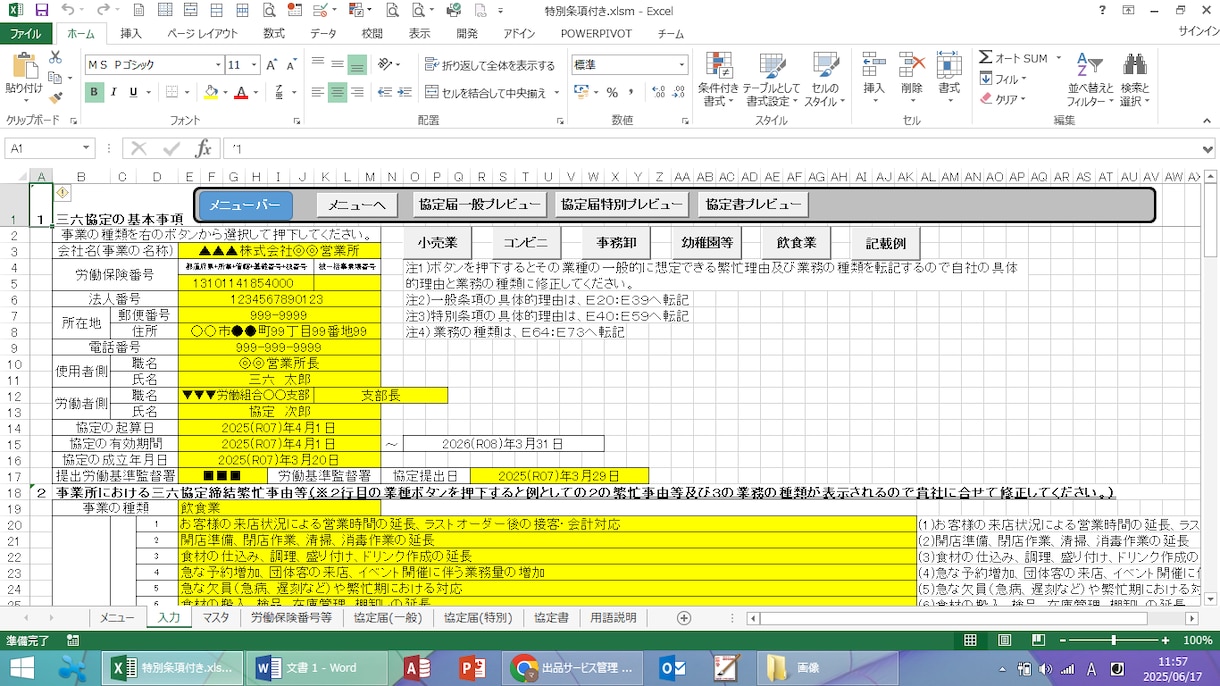Click the AutoSum sigma icon

986,58
